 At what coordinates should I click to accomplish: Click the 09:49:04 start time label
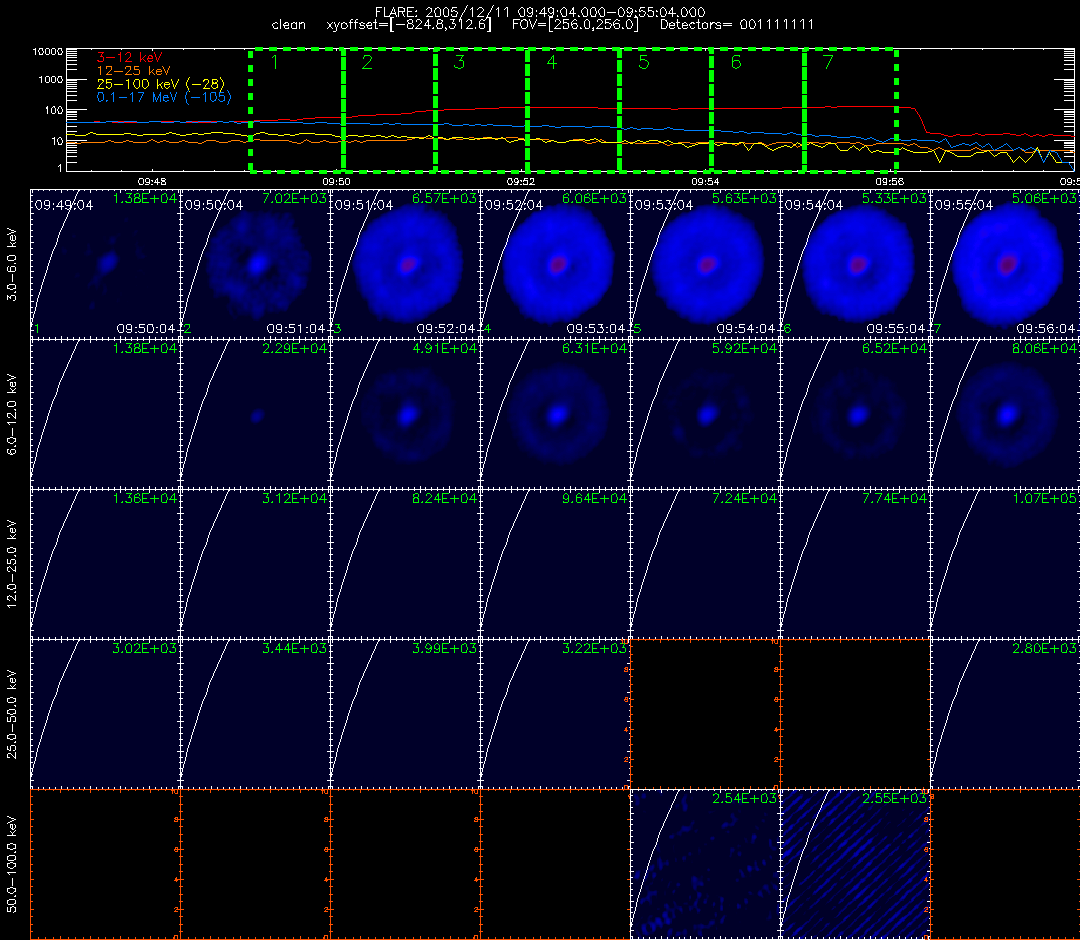(x=64, y=205)
